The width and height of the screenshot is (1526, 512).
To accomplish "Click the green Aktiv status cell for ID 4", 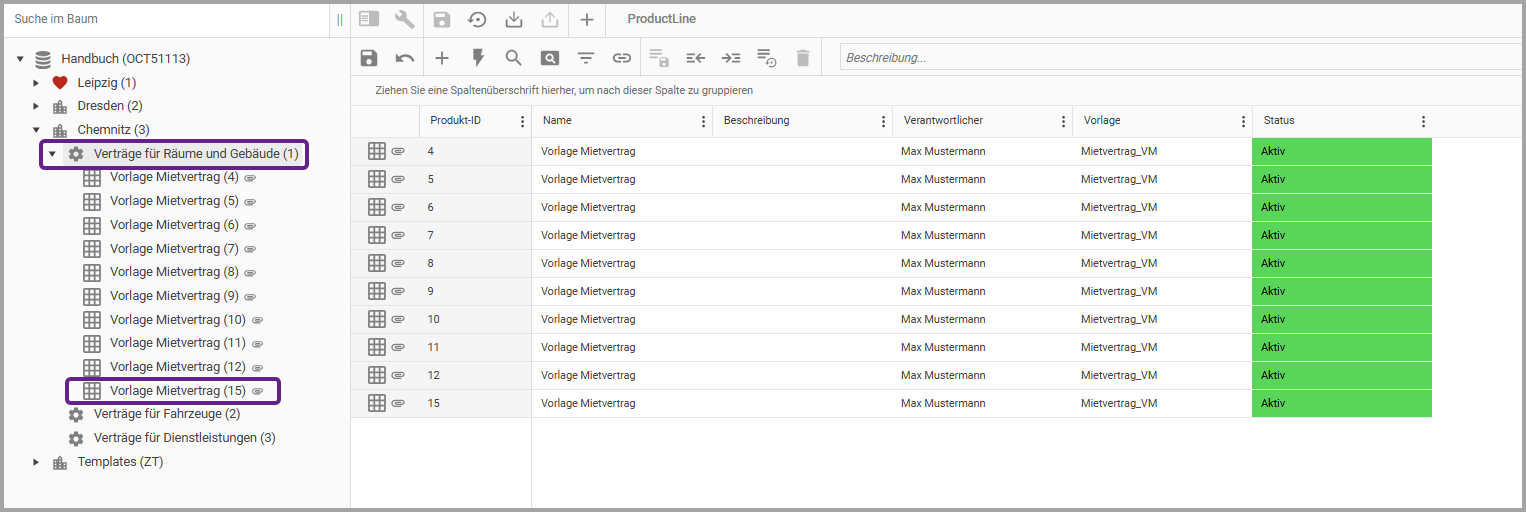I will [1341, 152].
